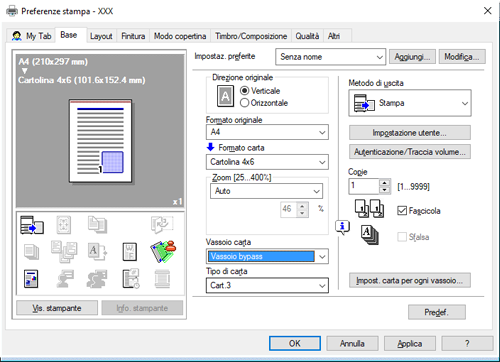Click the output method icon in summary panel
This screenshot has width=500, height=362.
32,225
